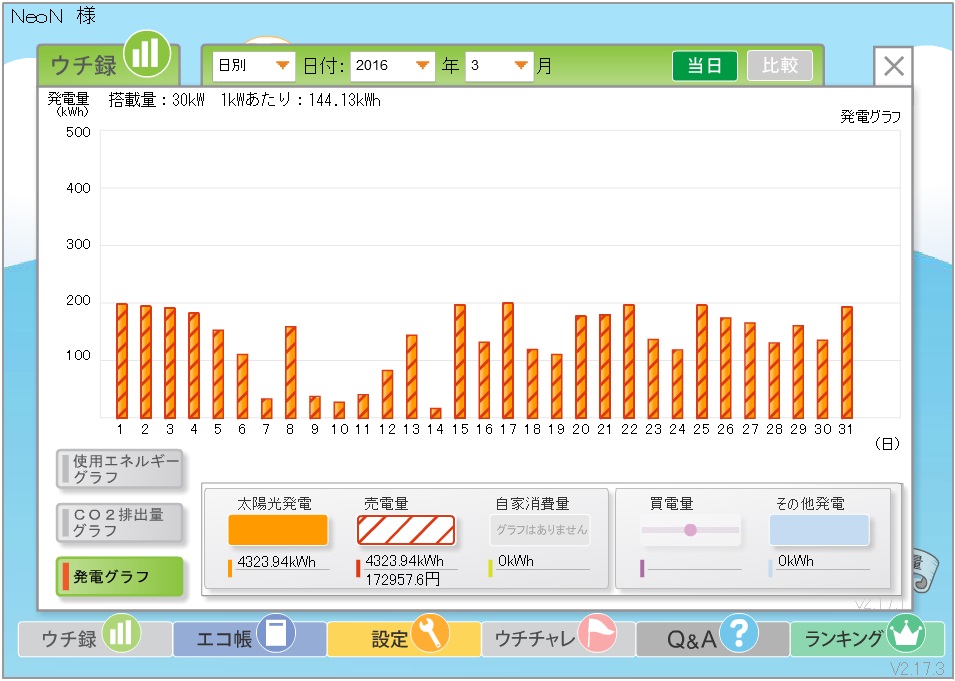955x681 pixels.
Task: Click the bar for day 22
Action: coord(629,361)
